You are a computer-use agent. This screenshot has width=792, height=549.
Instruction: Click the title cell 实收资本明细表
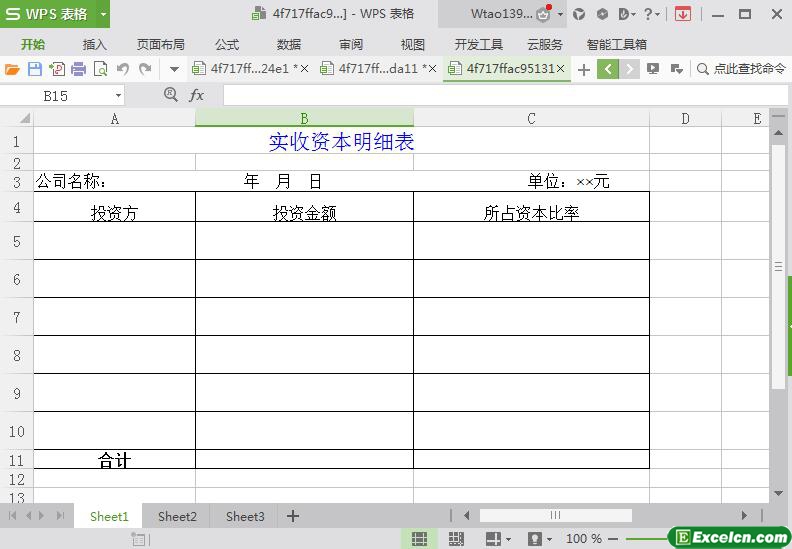(x=341, y=142)
